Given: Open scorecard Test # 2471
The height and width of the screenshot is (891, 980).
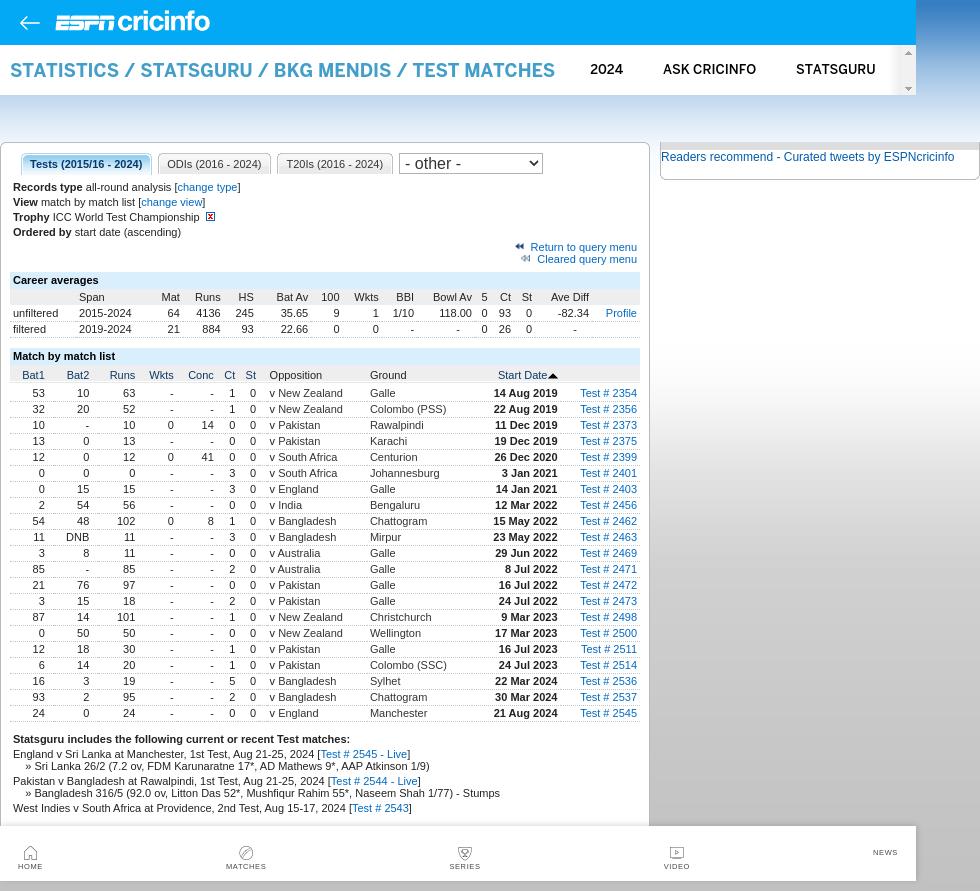Looking at the screenshot, I should [x=608, y=569].
